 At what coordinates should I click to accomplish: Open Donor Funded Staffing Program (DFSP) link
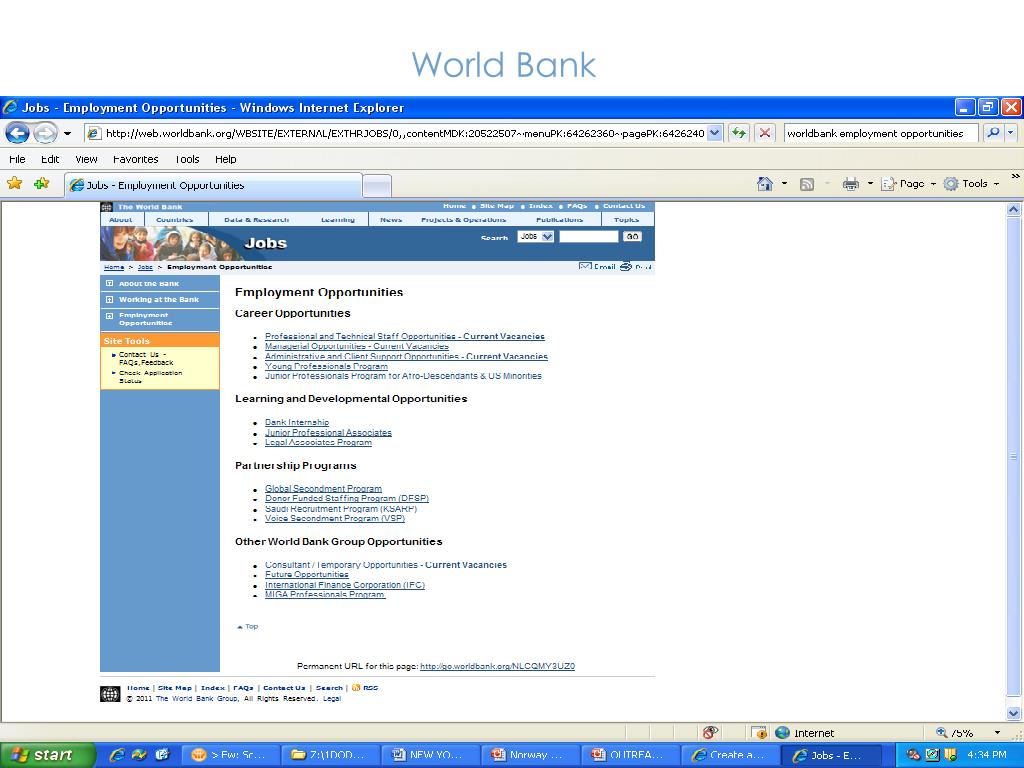(x=347, y=498)
